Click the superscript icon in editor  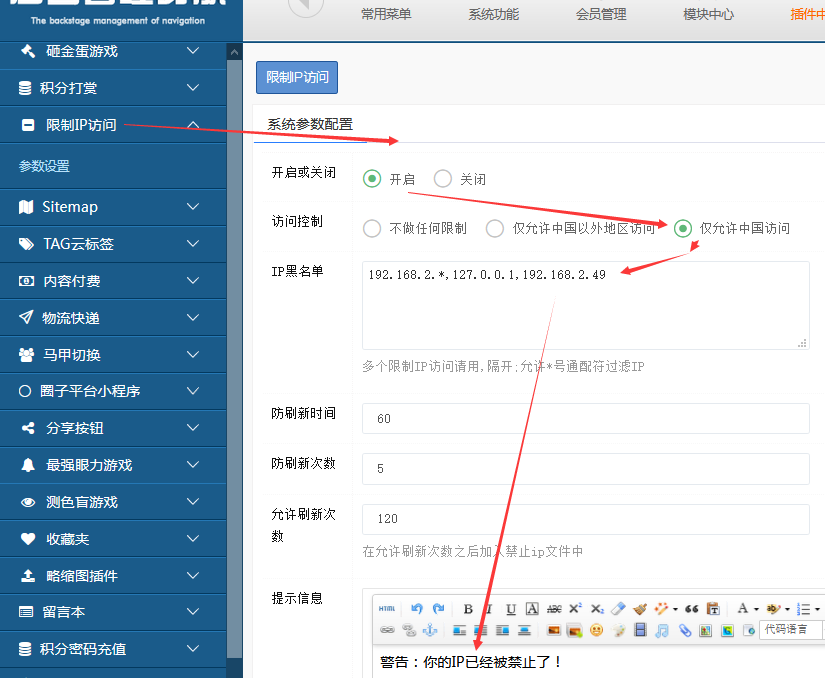point(575,609)
